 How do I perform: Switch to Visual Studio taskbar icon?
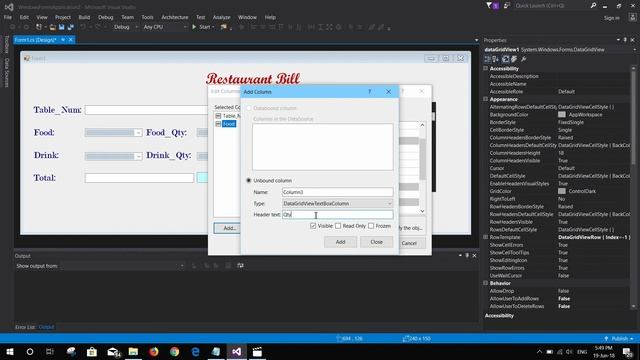click(x=236, y=351)
